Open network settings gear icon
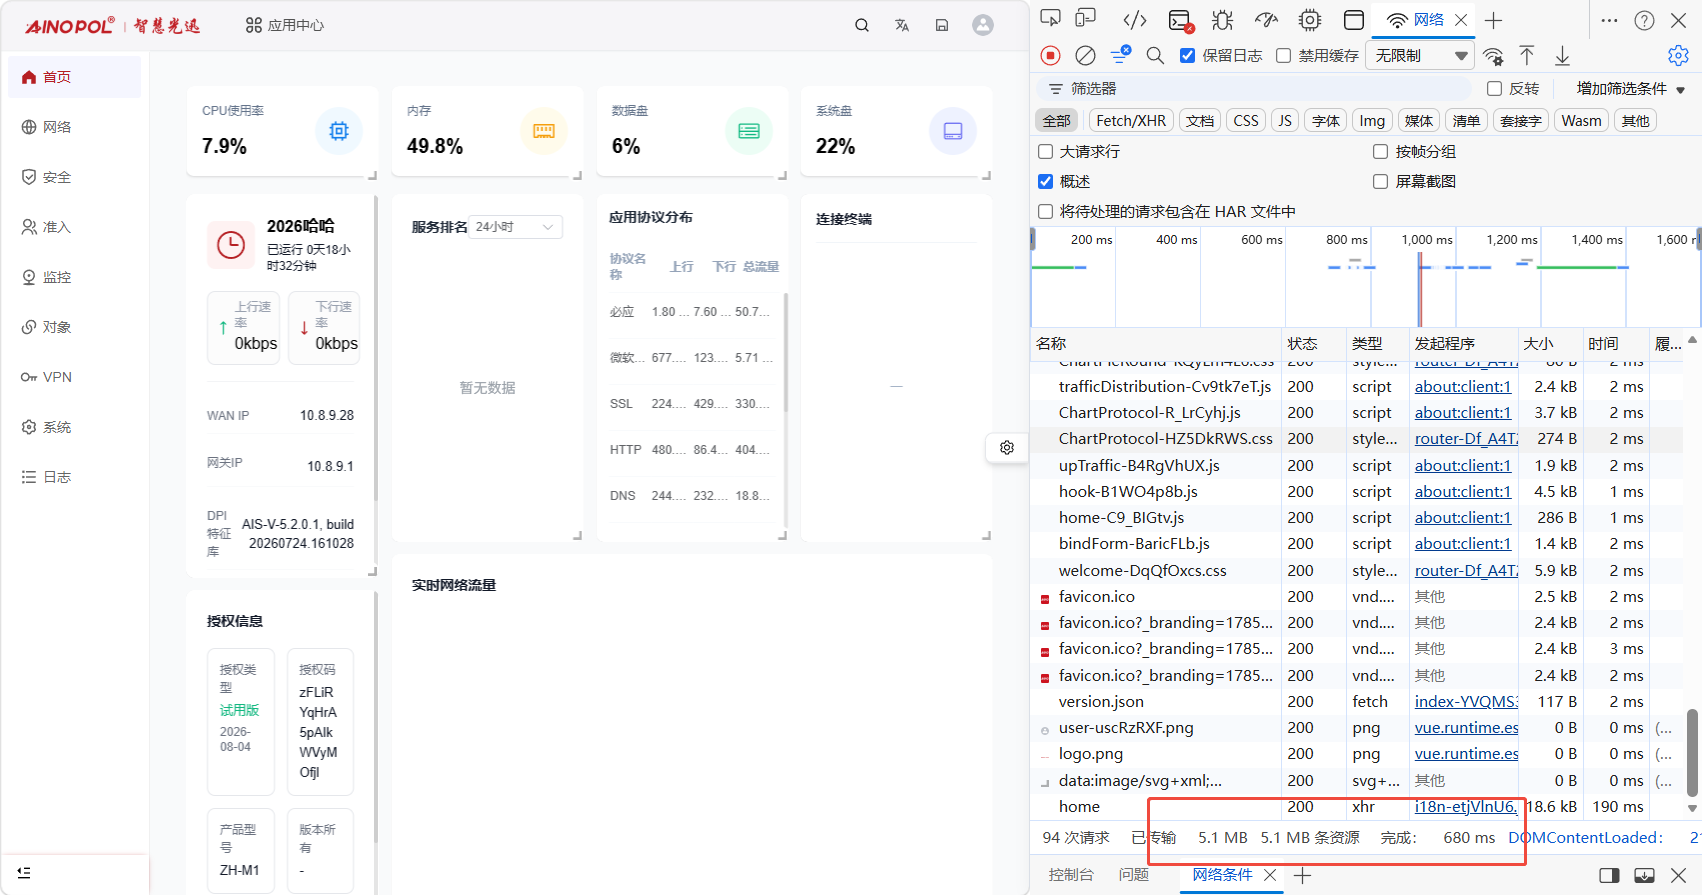This screenshot has width=1702, height=895. pyautogui.click(x=1678, y=55)
